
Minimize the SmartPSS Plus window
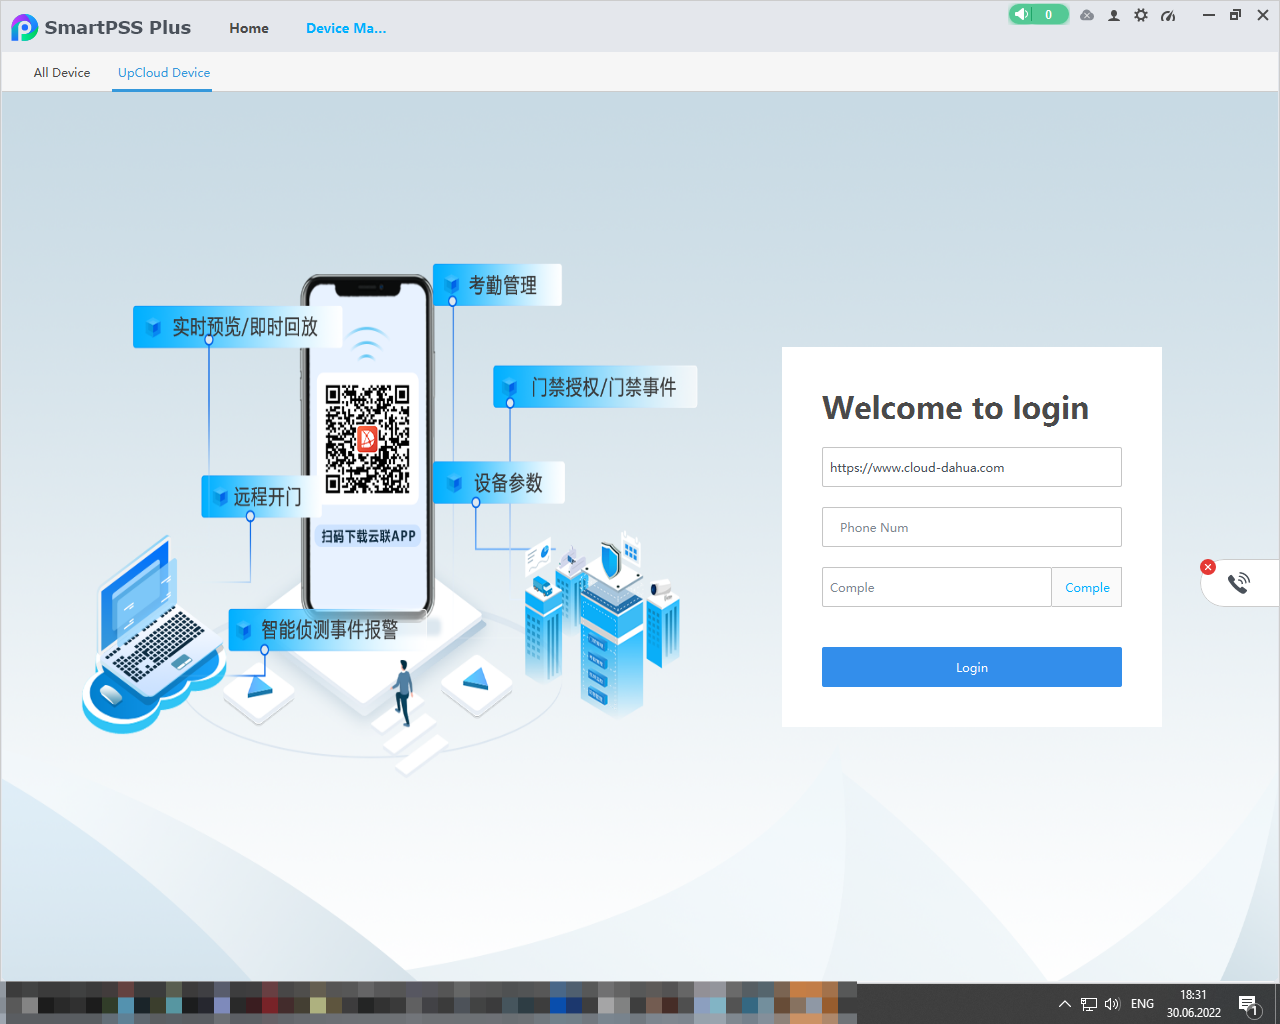(x=1208, y=15)
